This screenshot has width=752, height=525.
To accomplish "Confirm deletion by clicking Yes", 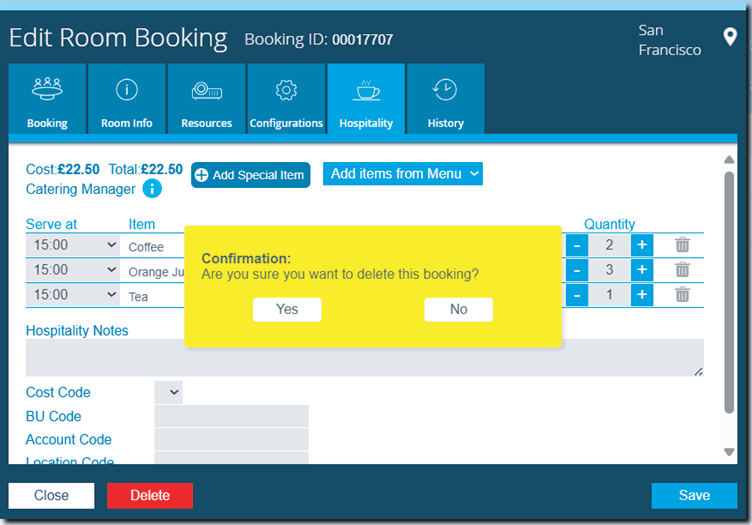I will 287,309.
